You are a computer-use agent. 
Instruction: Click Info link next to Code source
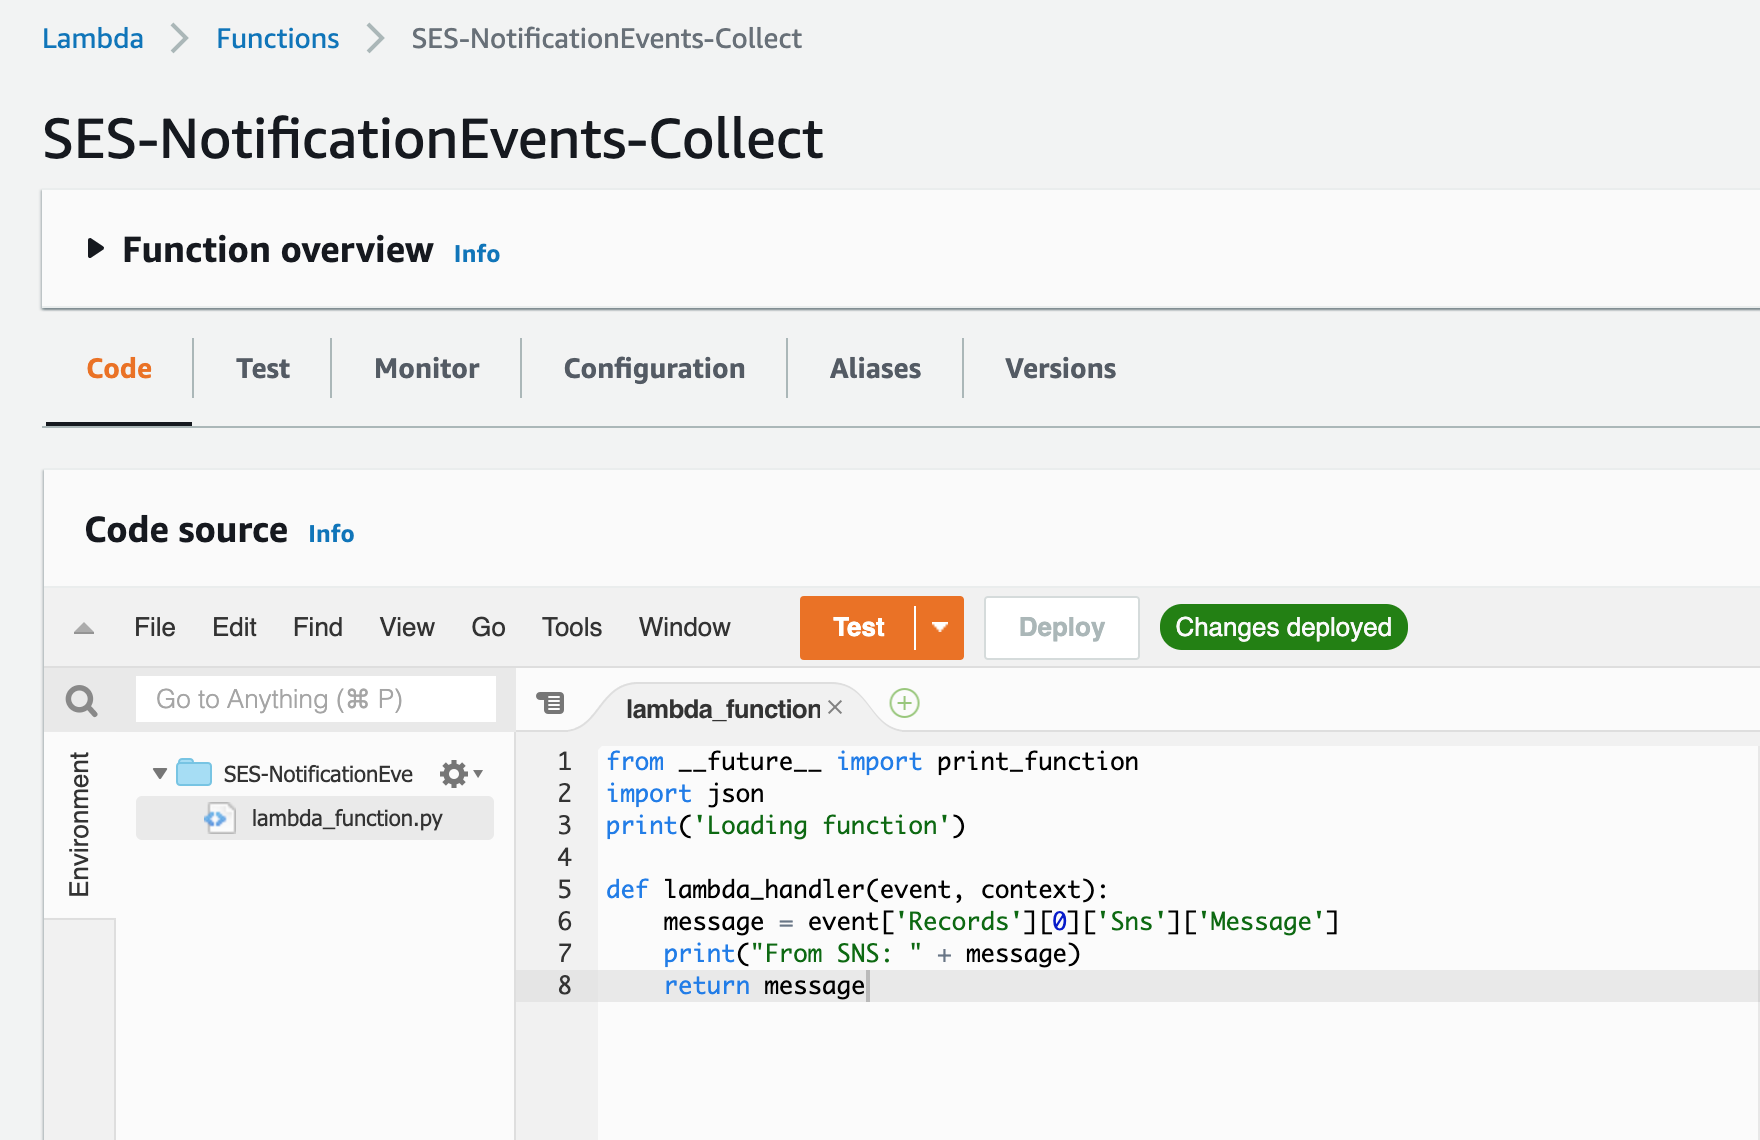[x=331, y=534]
